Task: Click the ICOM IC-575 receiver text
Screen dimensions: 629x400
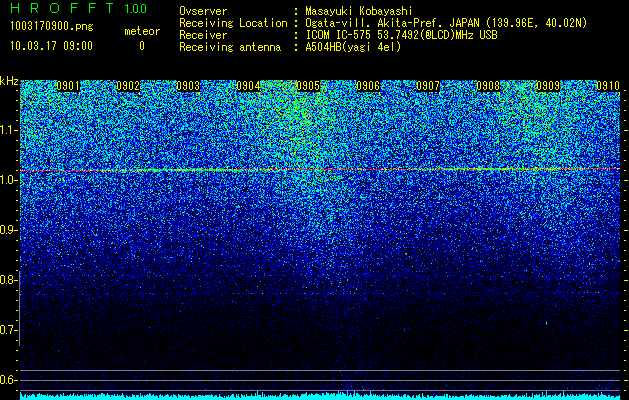Action: tap(401, 35)
